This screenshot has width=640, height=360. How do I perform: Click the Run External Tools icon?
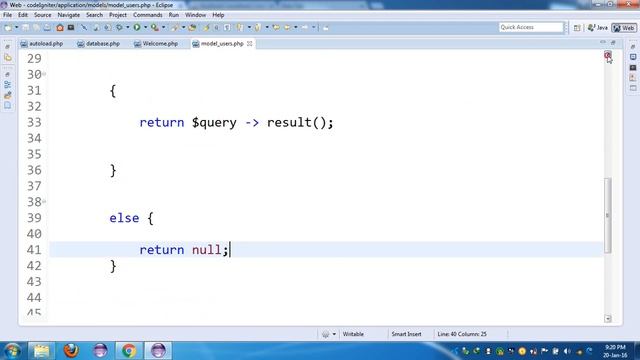click(x=155, y=28)
